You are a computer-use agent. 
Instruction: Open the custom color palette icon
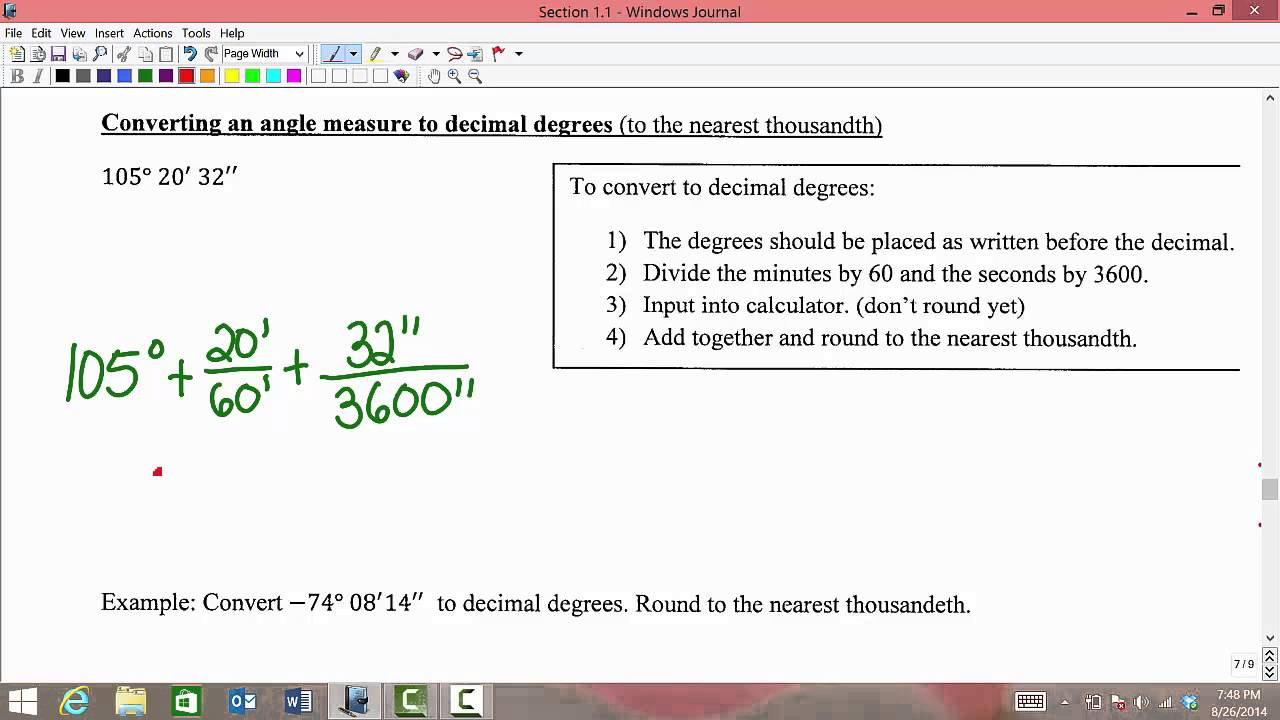pyautogui.click(x=401, y=76)
